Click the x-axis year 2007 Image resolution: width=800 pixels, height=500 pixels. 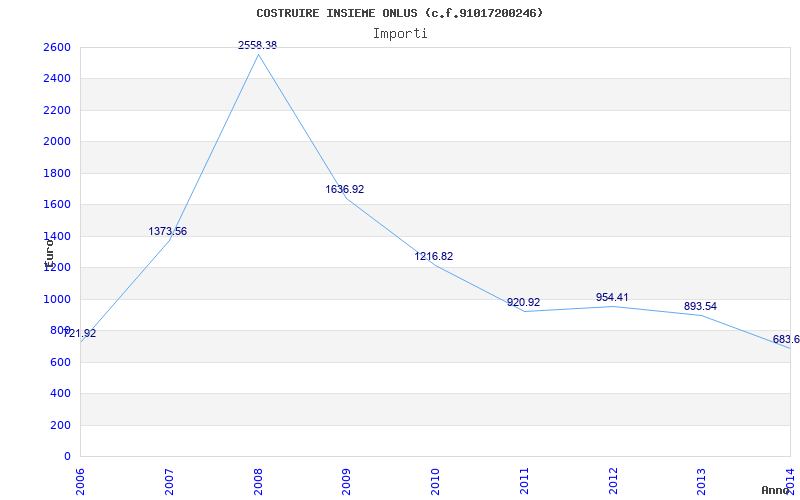pos(169,482)
